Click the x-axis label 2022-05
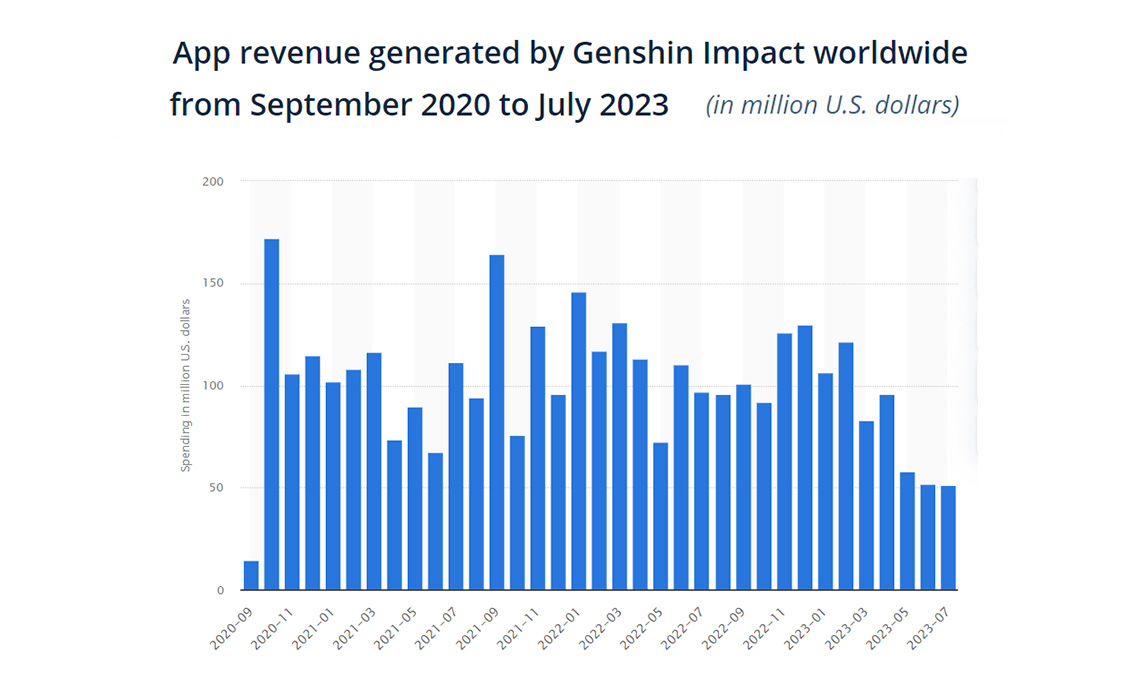The image size is (1140, 700). pyautogui.click(x=641, y=629)
